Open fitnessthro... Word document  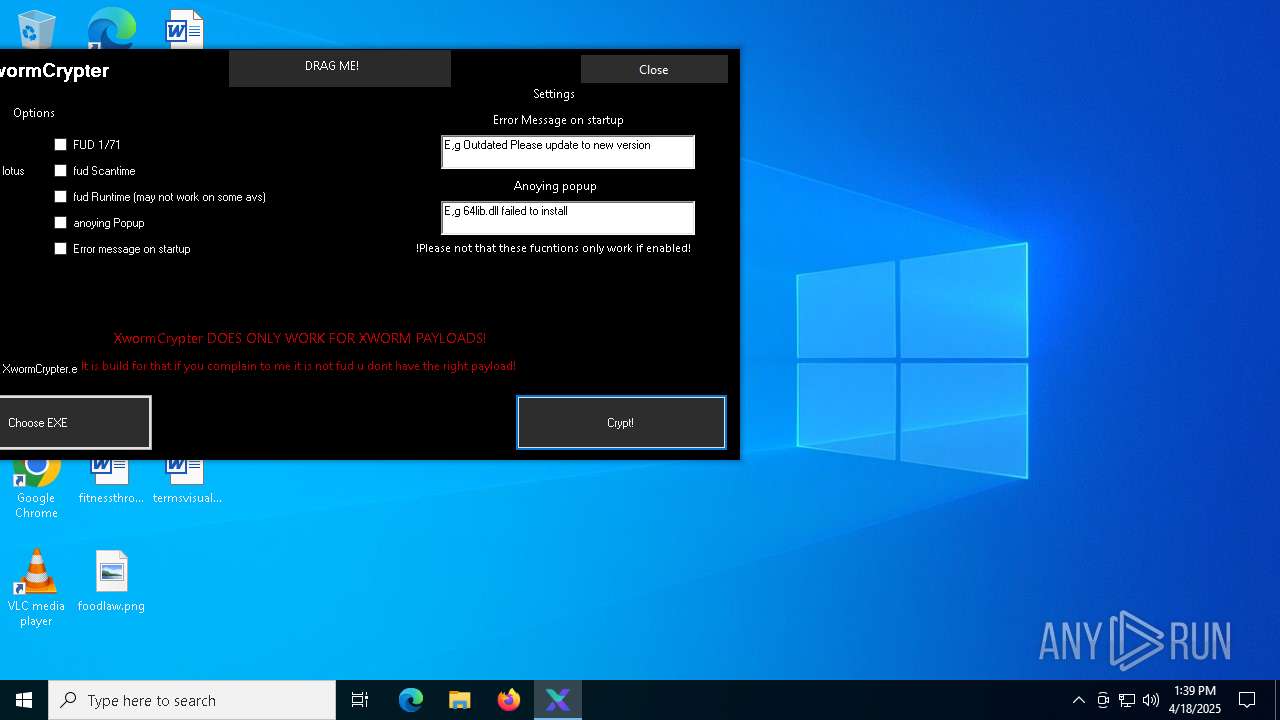(x=111, y=482)
